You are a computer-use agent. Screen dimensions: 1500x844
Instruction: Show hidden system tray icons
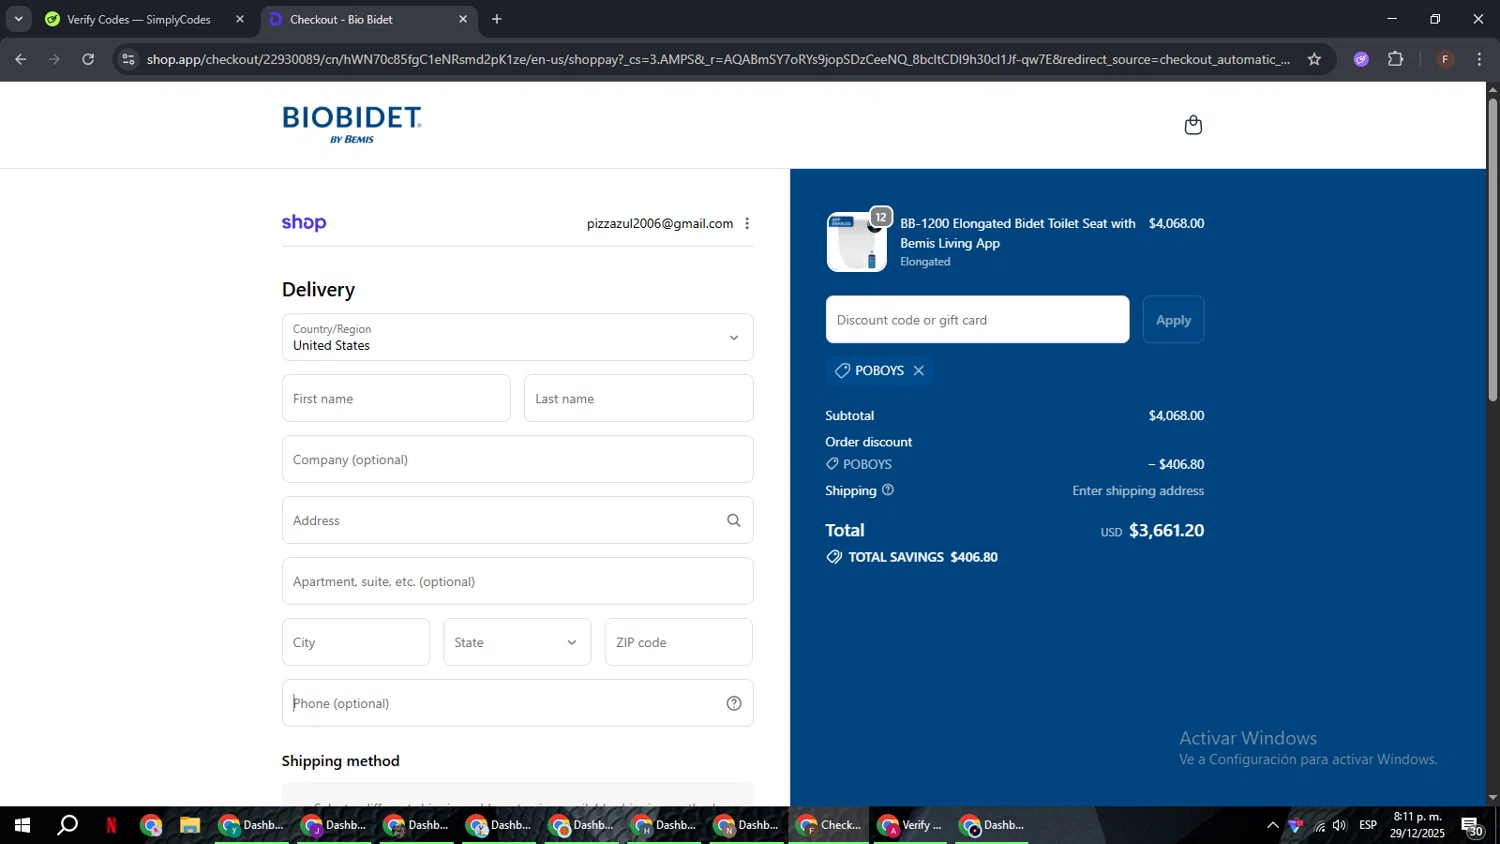coord(1272,825)
